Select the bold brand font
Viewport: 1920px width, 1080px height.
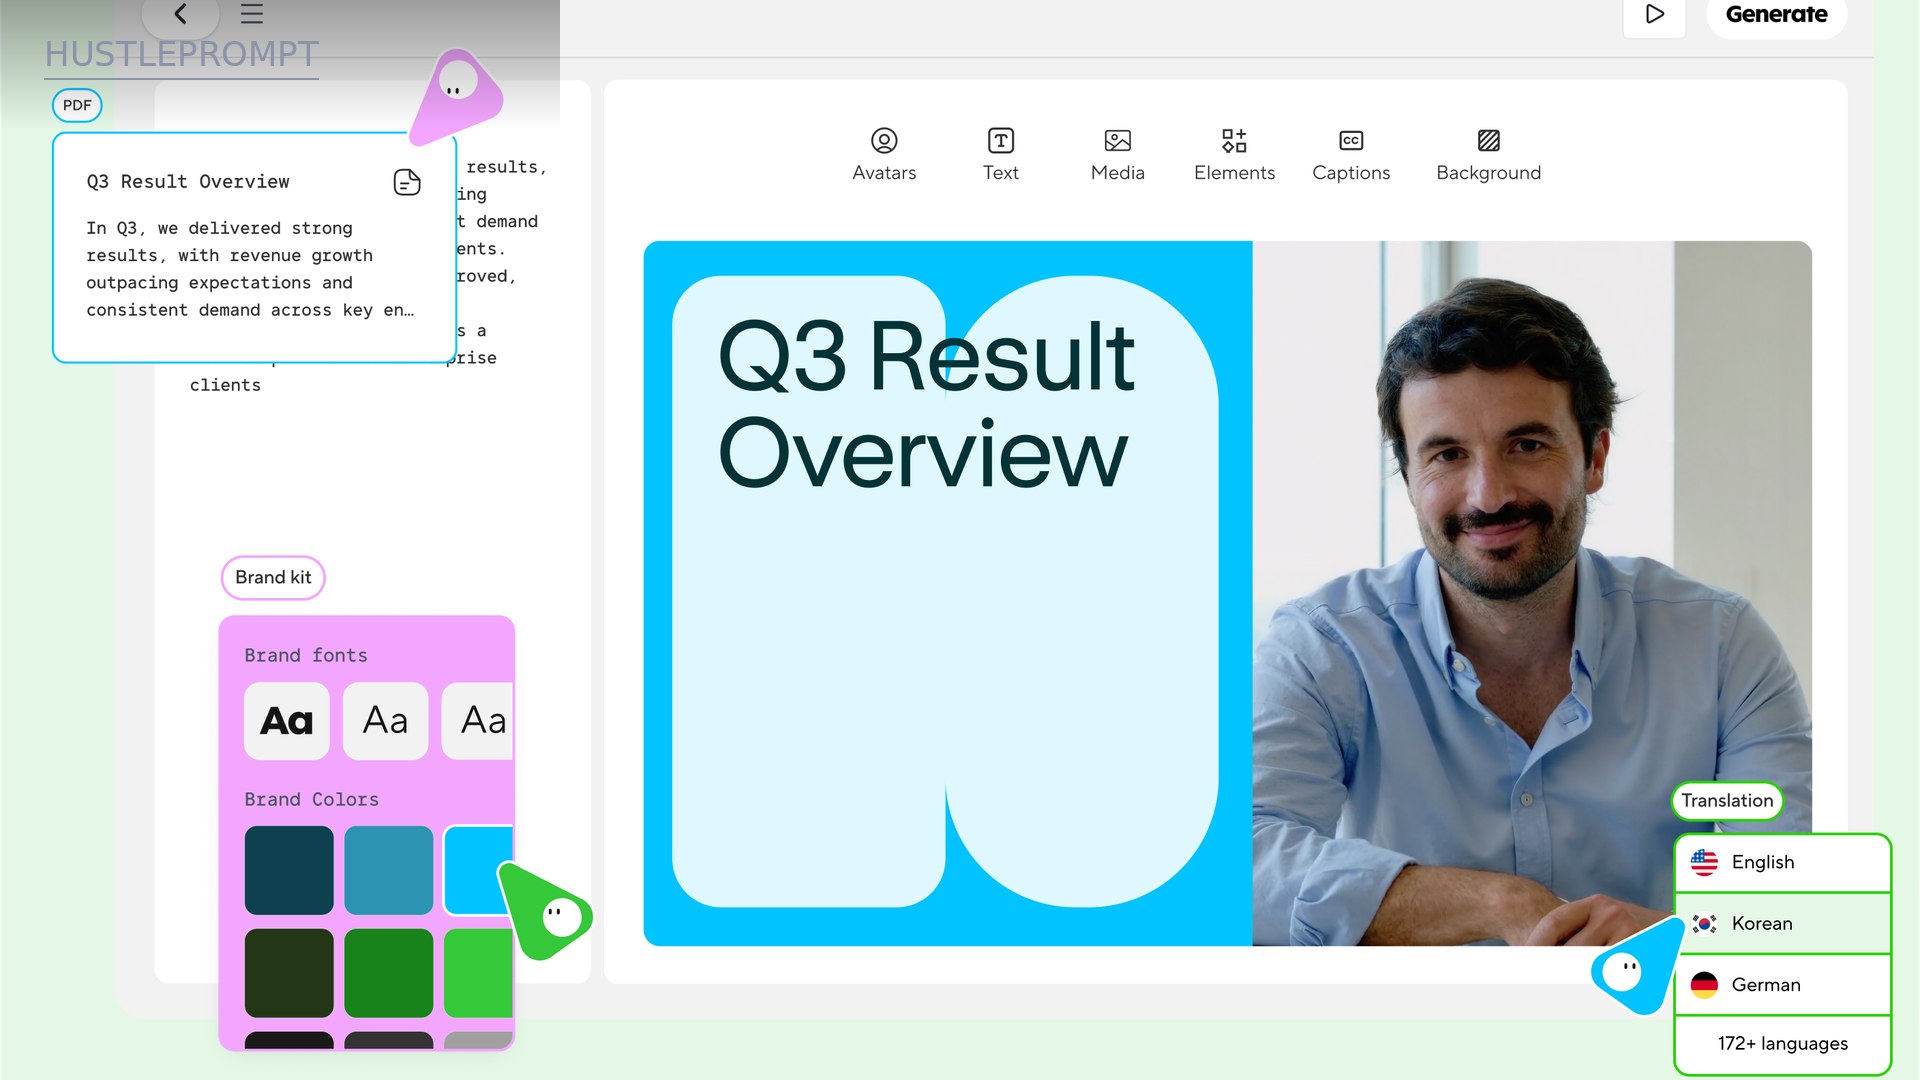point(287,721)
